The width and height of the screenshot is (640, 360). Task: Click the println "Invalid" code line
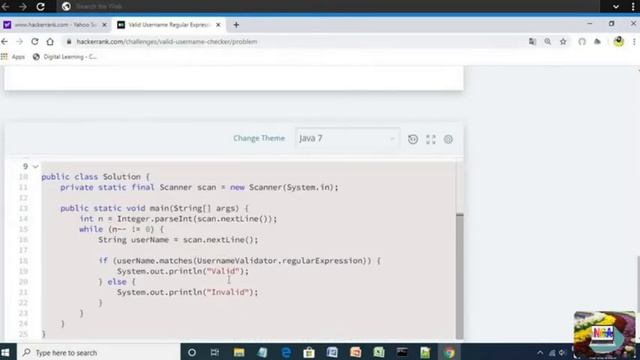tap(187, 292)
